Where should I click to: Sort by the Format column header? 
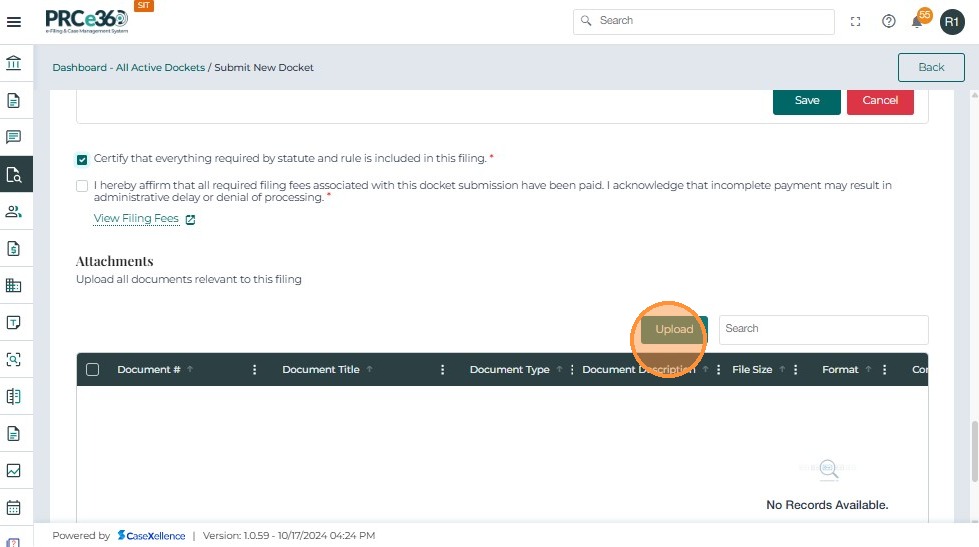[x=840, y=370]
